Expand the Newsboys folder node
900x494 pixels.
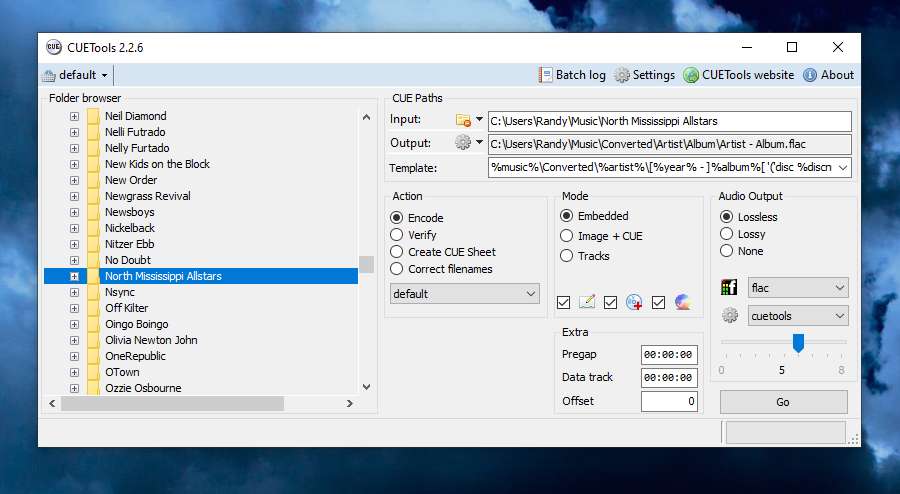coord(74,212)
